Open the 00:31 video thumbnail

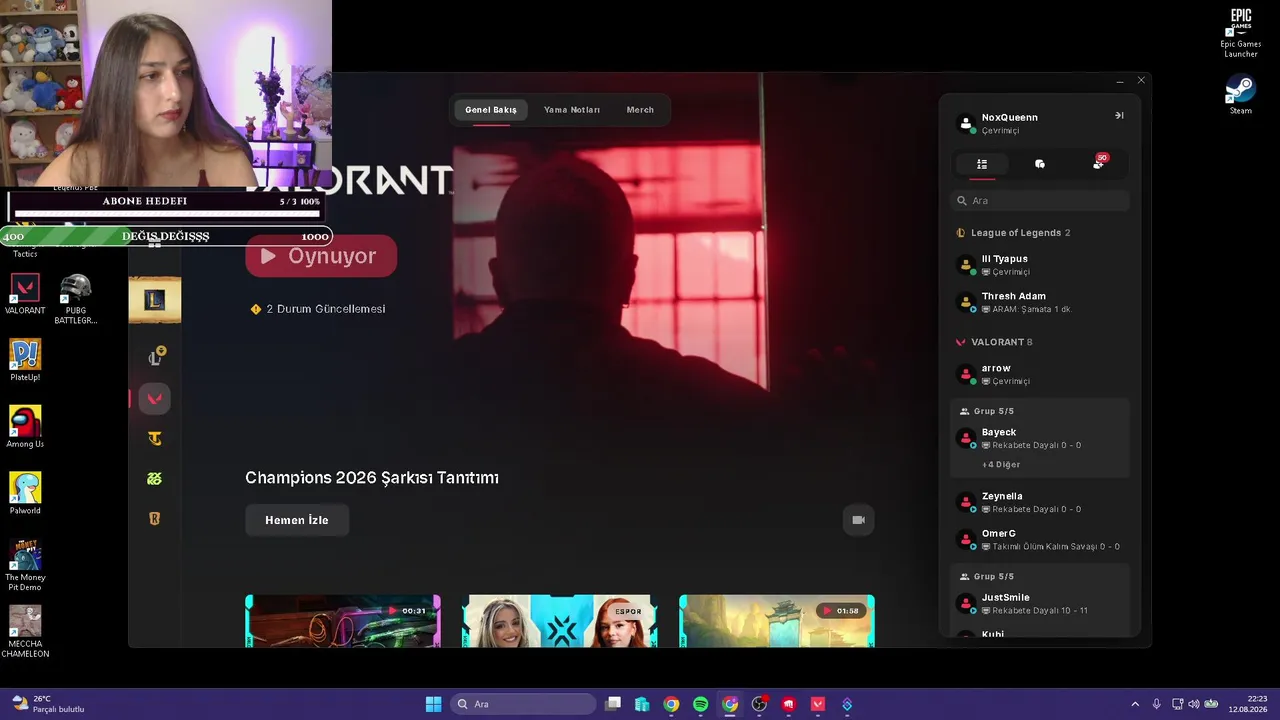(343, 621)
